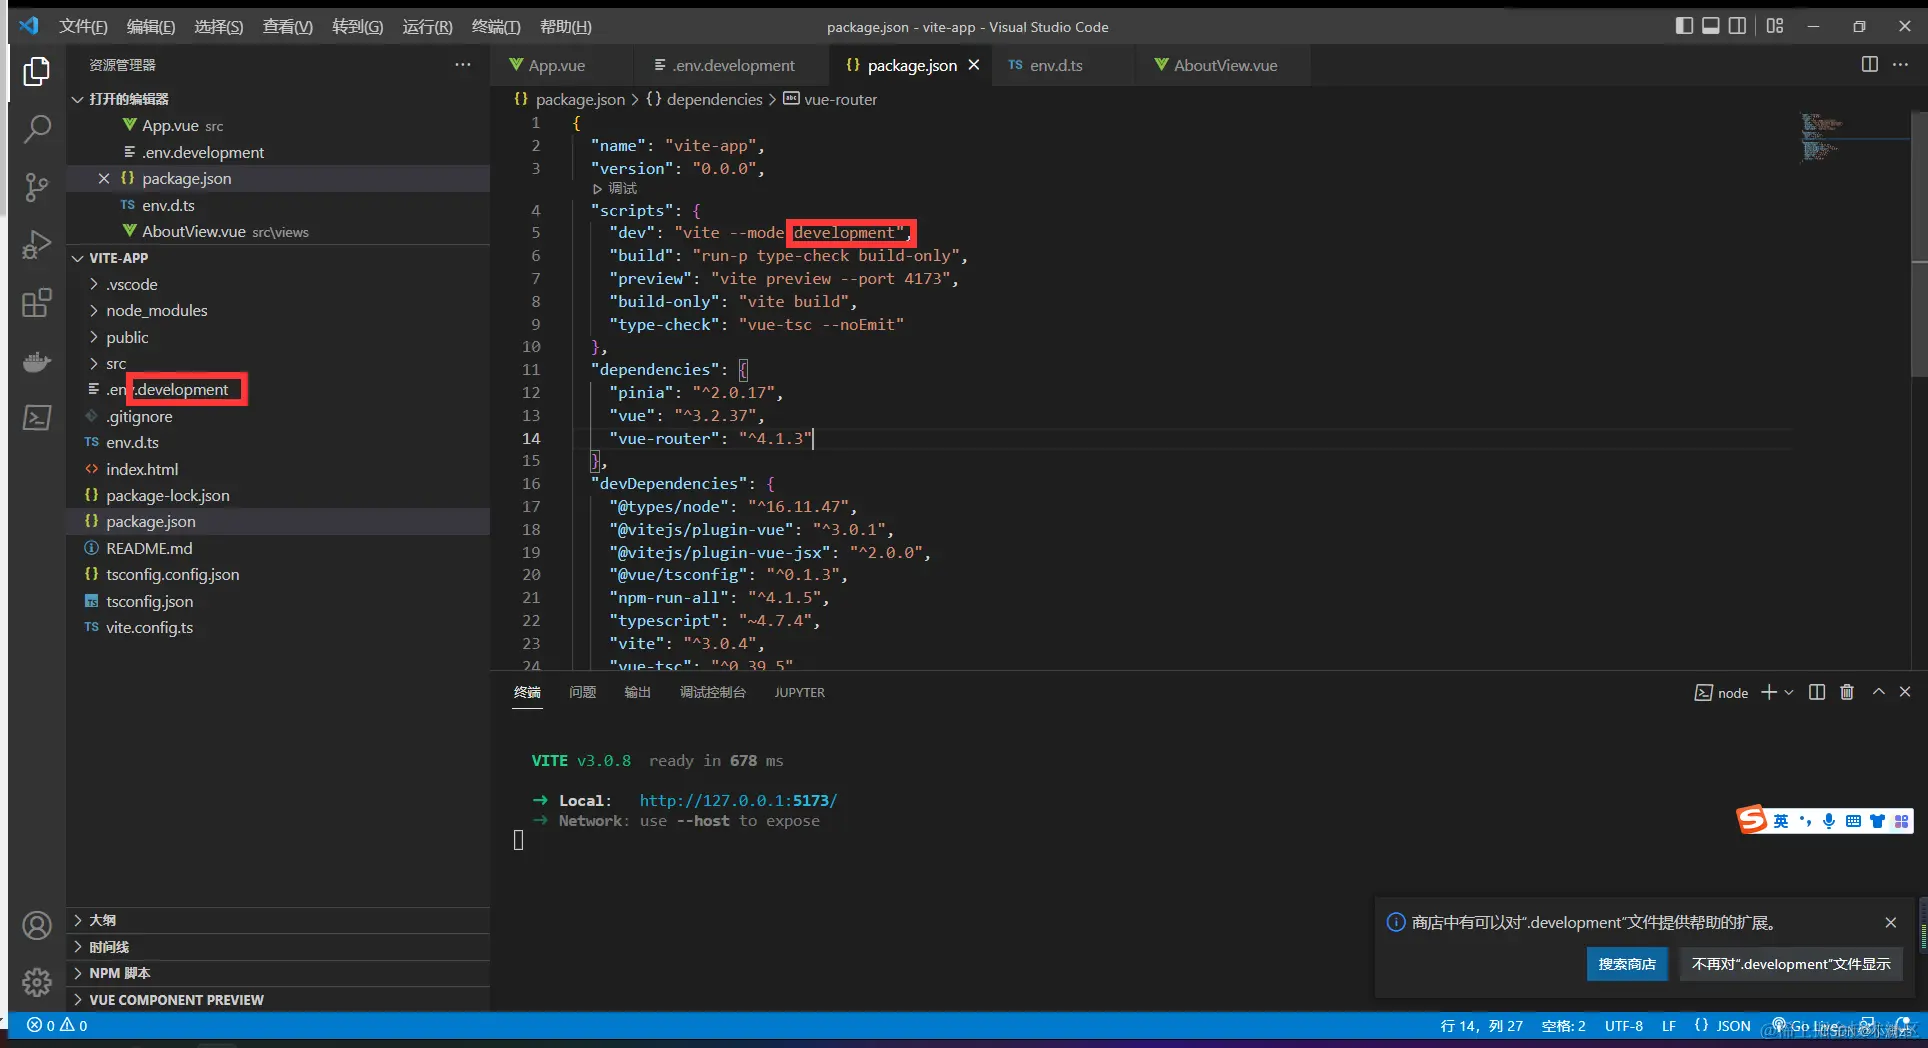Open editor more actions ellipsis
The width and height of the screenshot is (1928, 1048).
(1901, 64)
